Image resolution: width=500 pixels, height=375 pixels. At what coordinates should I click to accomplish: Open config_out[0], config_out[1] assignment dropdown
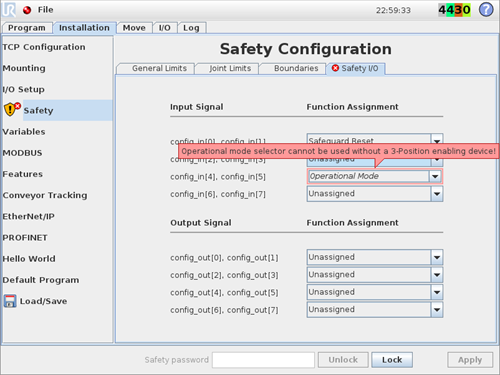437,257
